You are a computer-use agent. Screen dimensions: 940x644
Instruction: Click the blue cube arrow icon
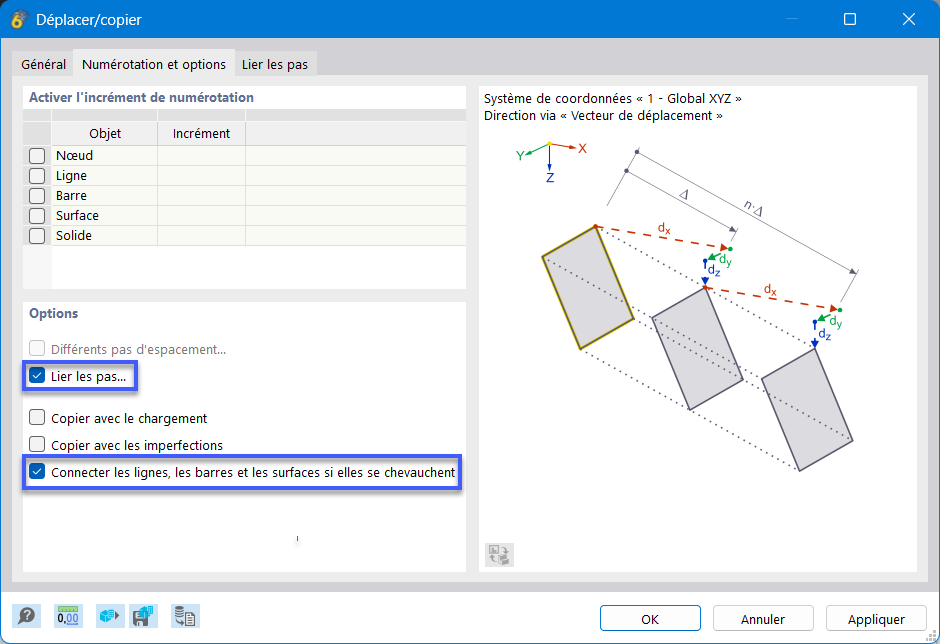click(110, 616)
